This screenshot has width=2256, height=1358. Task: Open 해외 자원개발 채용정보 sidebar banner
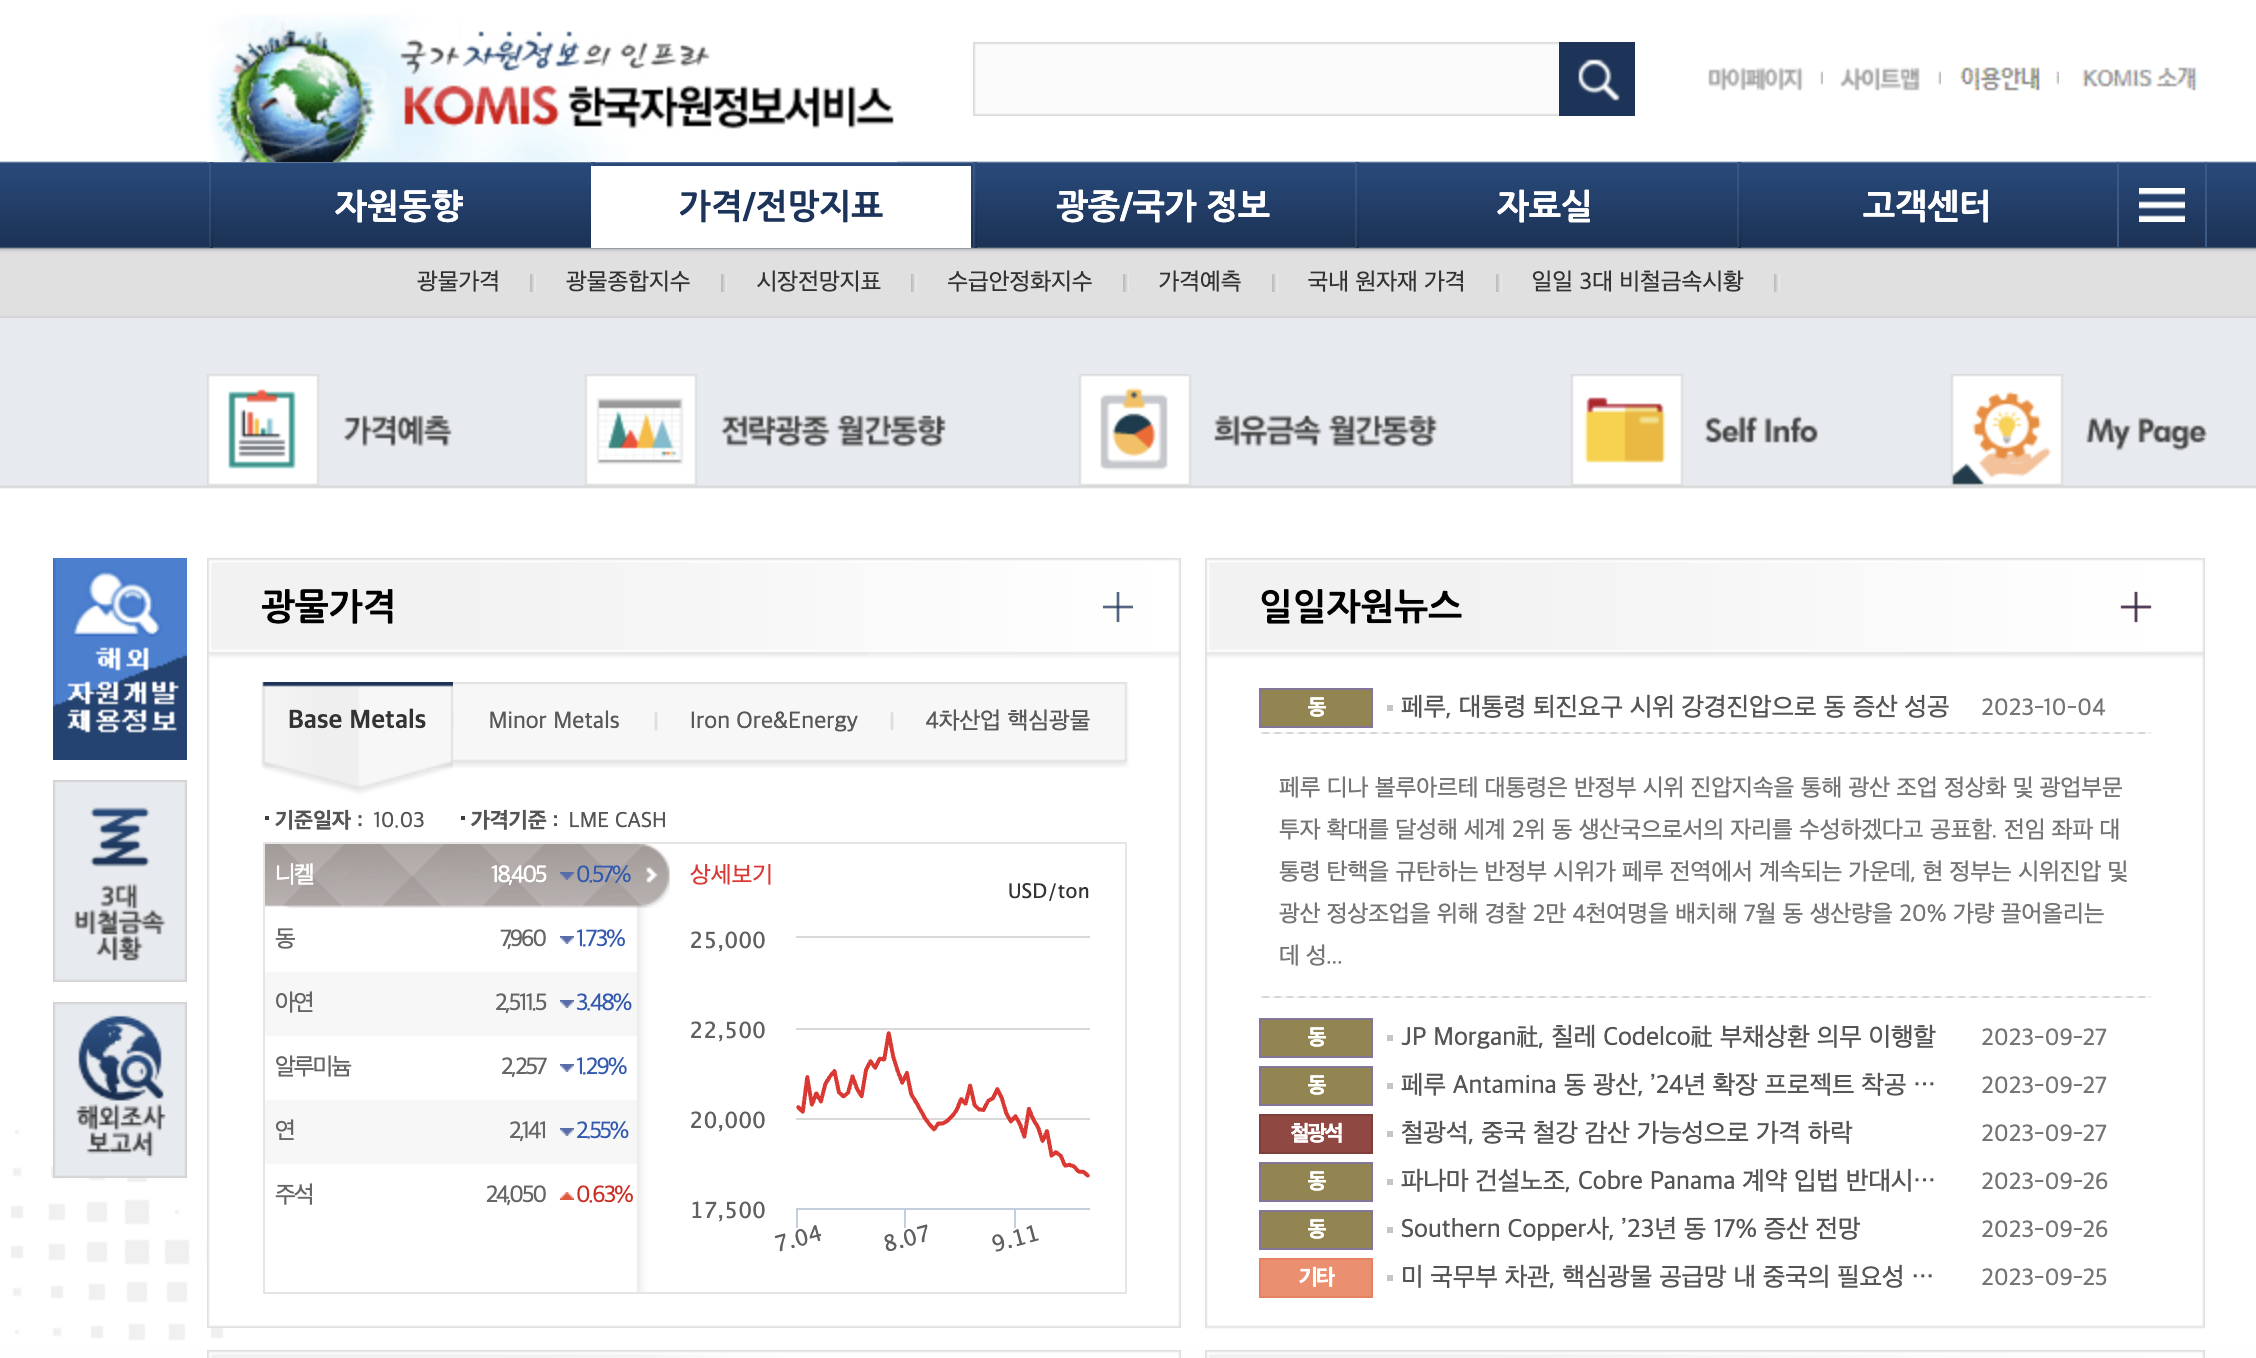coord(120,658)
